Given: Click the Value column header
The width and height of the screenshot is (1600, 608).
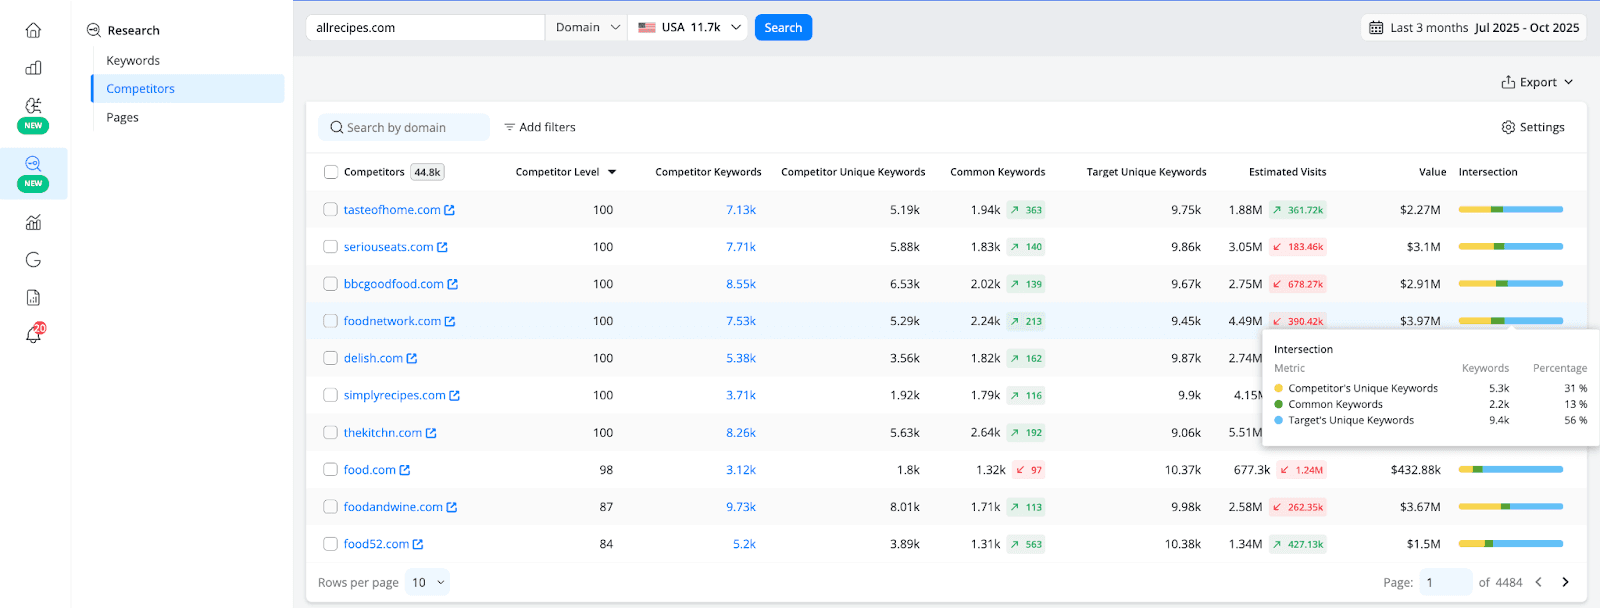Looking at the screenshot, I should click(1432, 172).
